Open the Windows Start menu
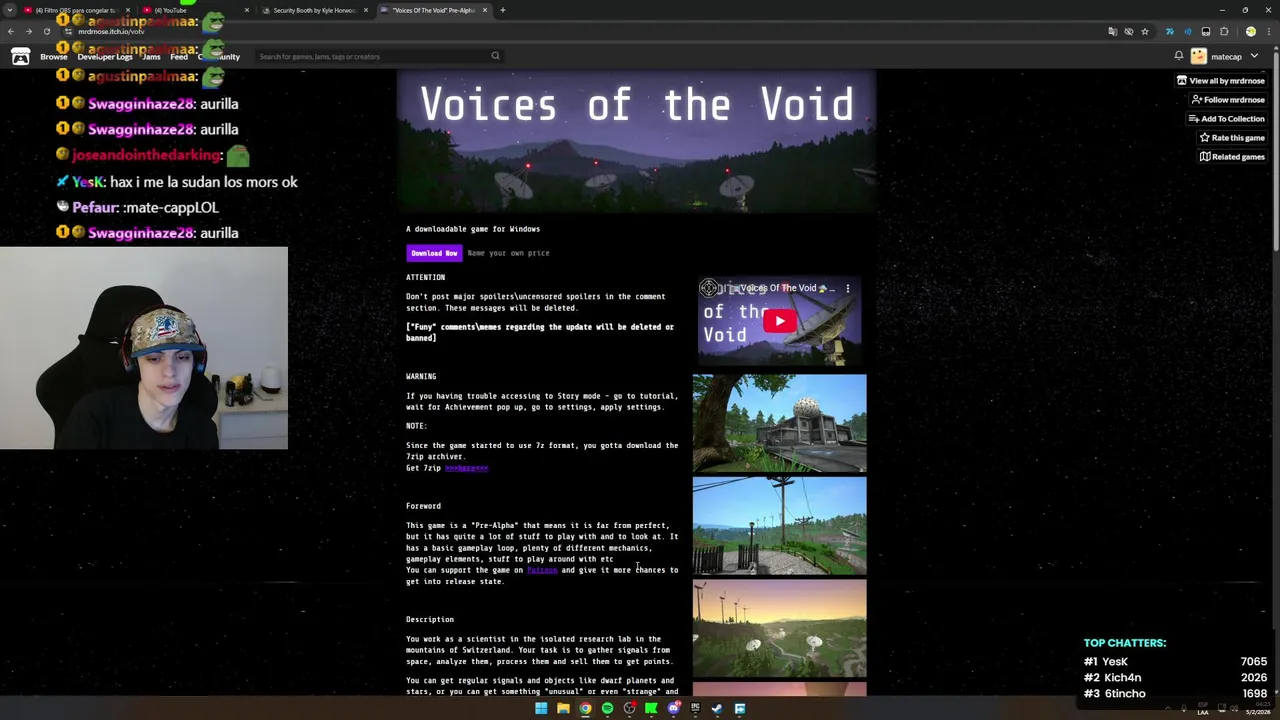Viewport: 1280px width, 720px height. click(x=541, y=708)
